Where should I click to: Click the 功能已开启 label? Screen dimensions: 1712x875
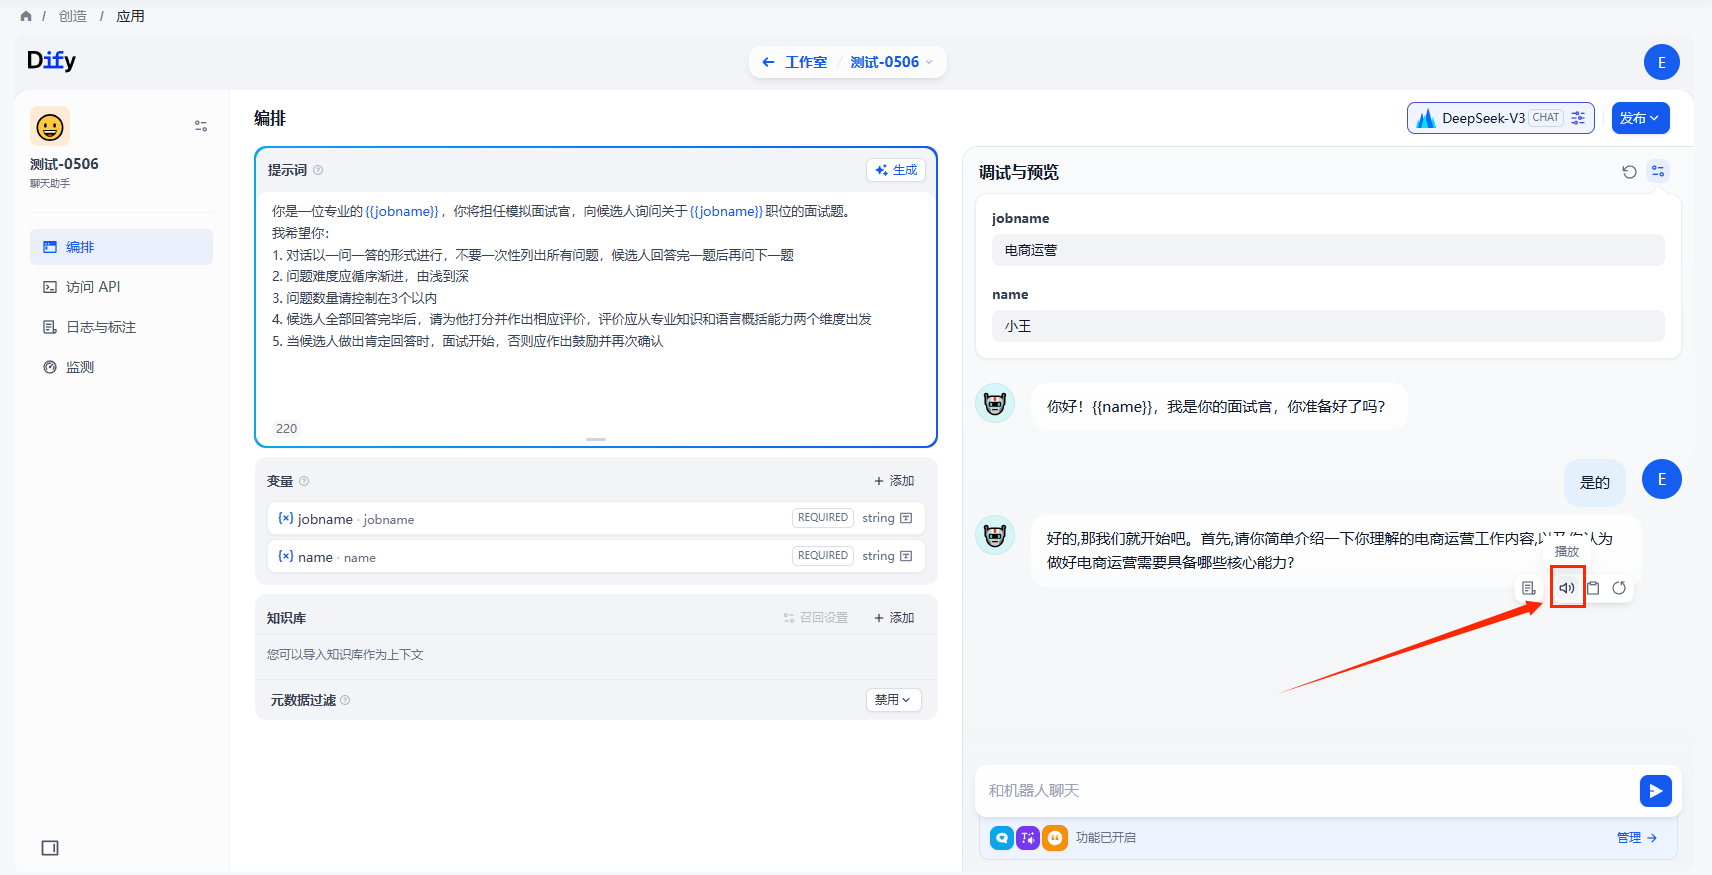point(1106,838)
